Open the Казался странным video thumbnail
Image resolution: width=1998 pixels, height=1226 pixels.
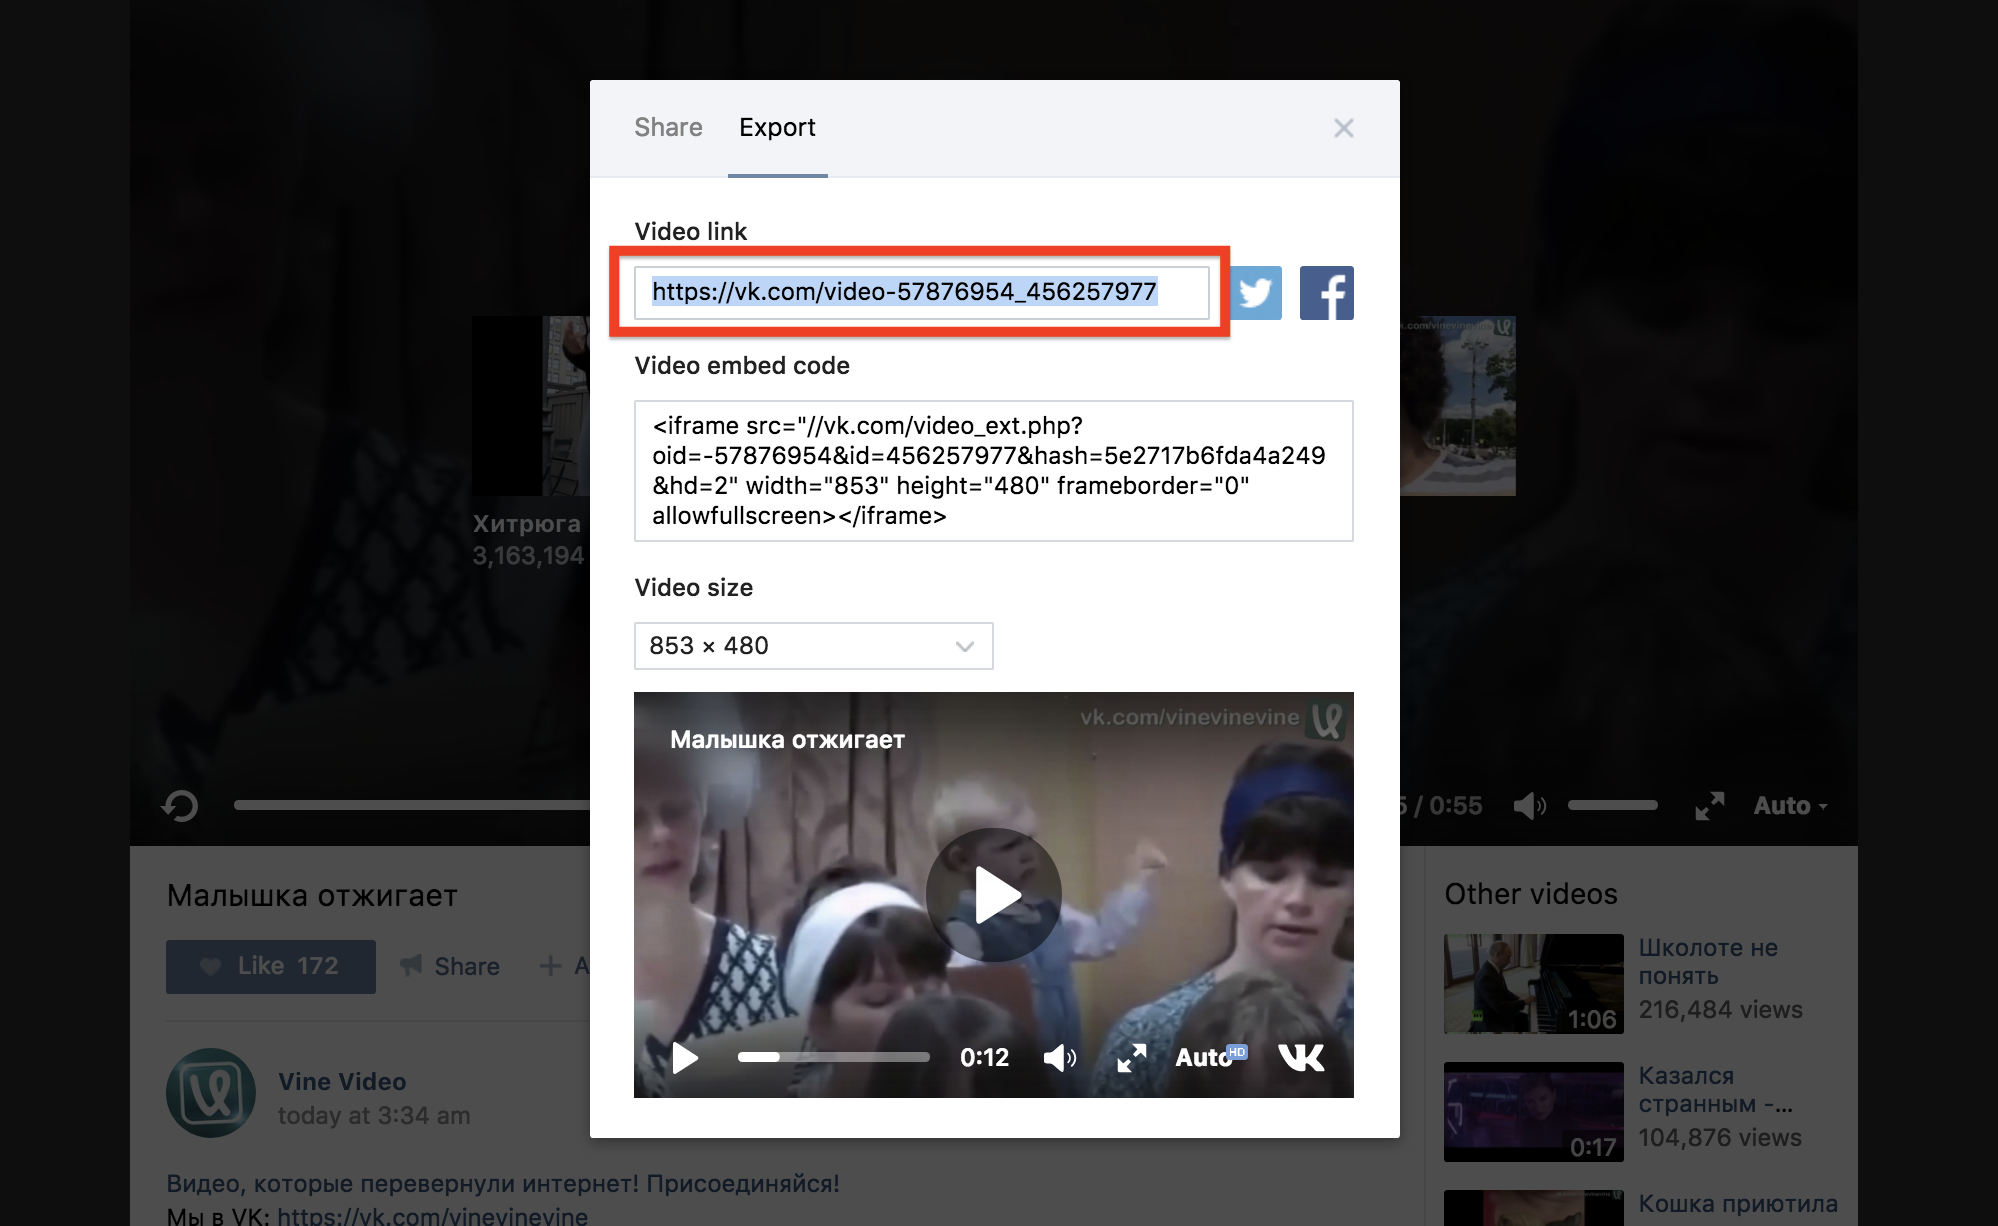(x=1534, y=1112)
